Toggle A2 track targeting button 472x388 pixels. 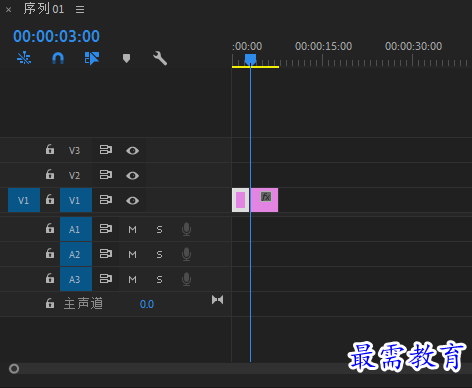click(76, 254)
